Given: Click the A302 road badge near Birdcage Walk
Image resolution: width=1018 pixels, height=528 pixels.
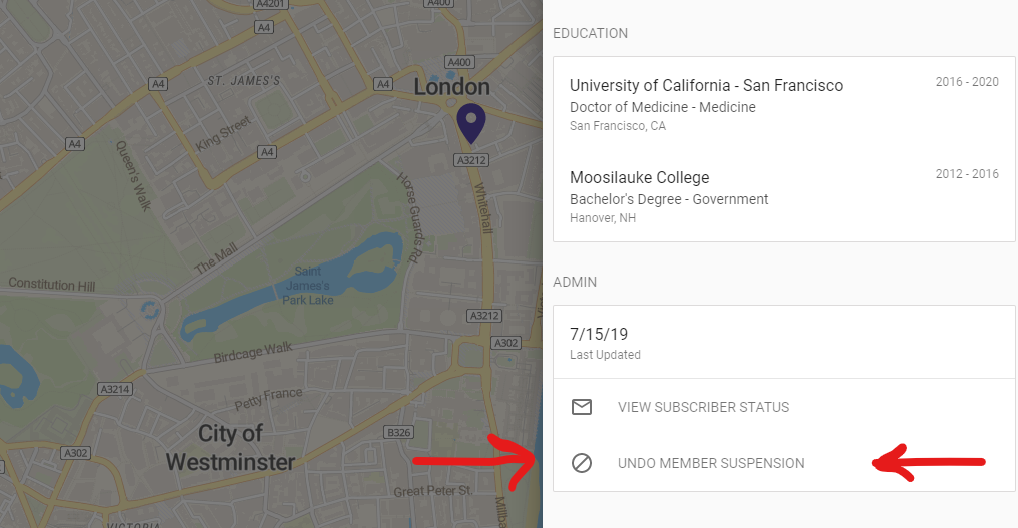Looking at the screenshot, I should click(x=506, y=343).
